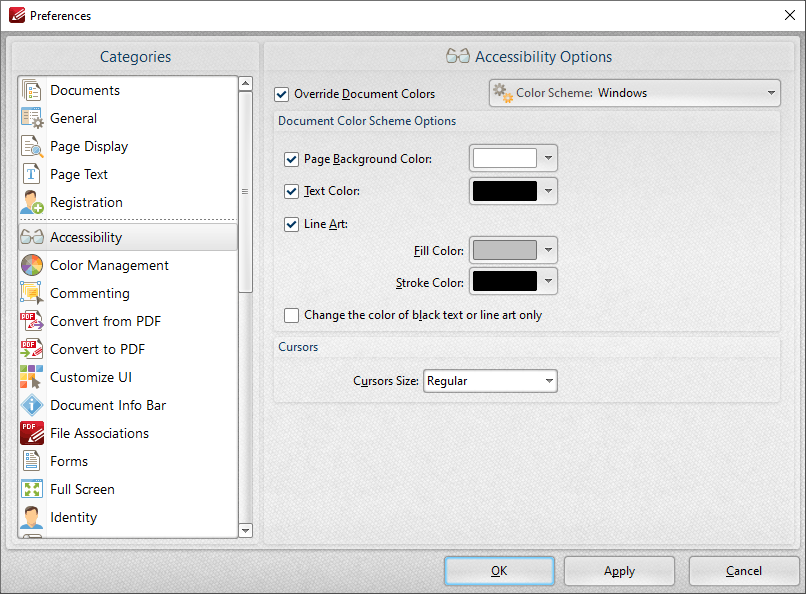Viewport: 806px width, 594px height.
Task: Click the Color Management wheel icon
Action: point(32,265)
